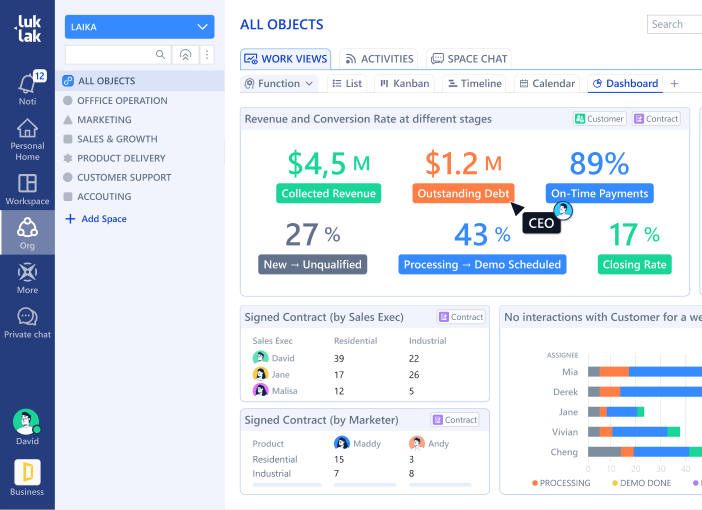
Task: Add a new view with plus button
Action: point(674,84)
